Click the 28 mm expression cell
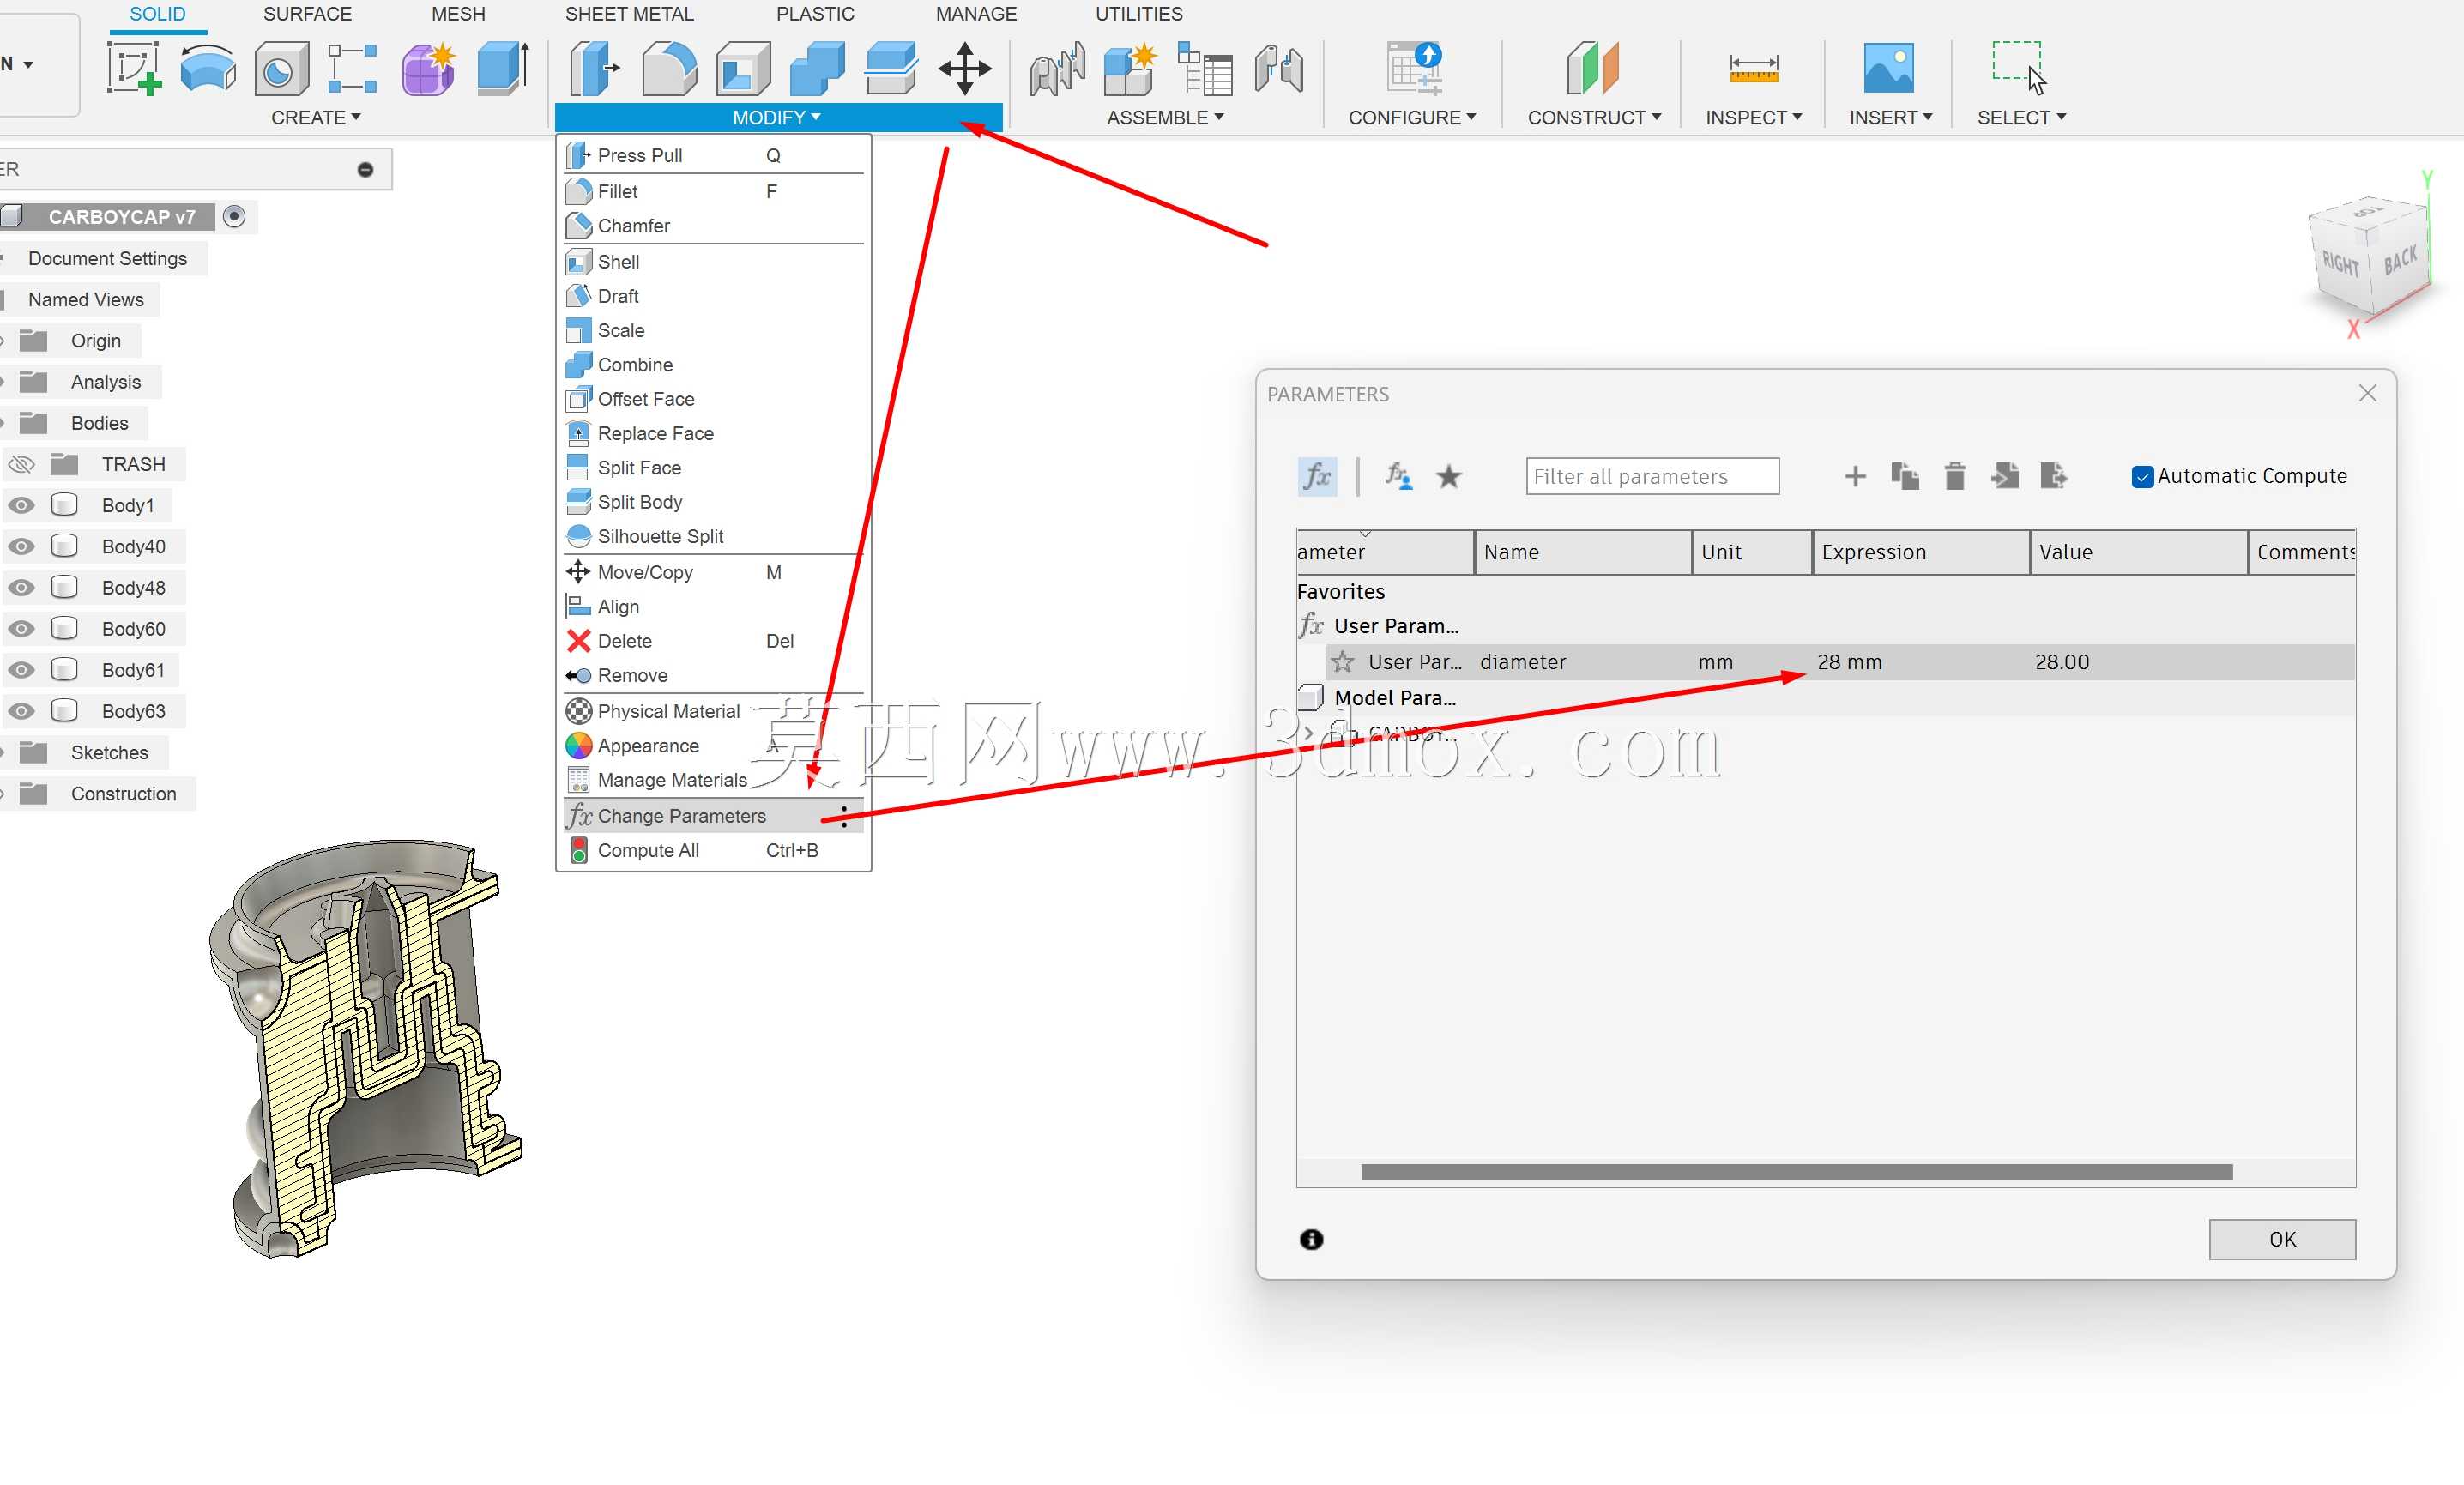The width and height of the screenshot is (2464, 1485). [1921, 662]
